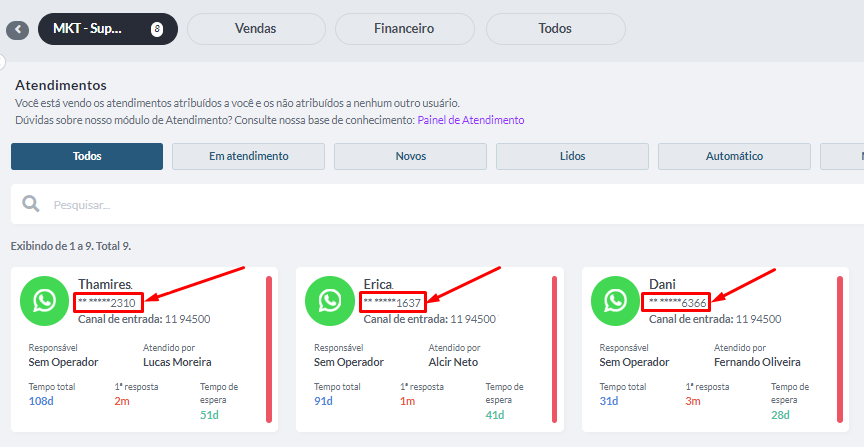Click the 28d waiting time value
864x447 pixels.
pyautogui.click(x=780, y=415)
